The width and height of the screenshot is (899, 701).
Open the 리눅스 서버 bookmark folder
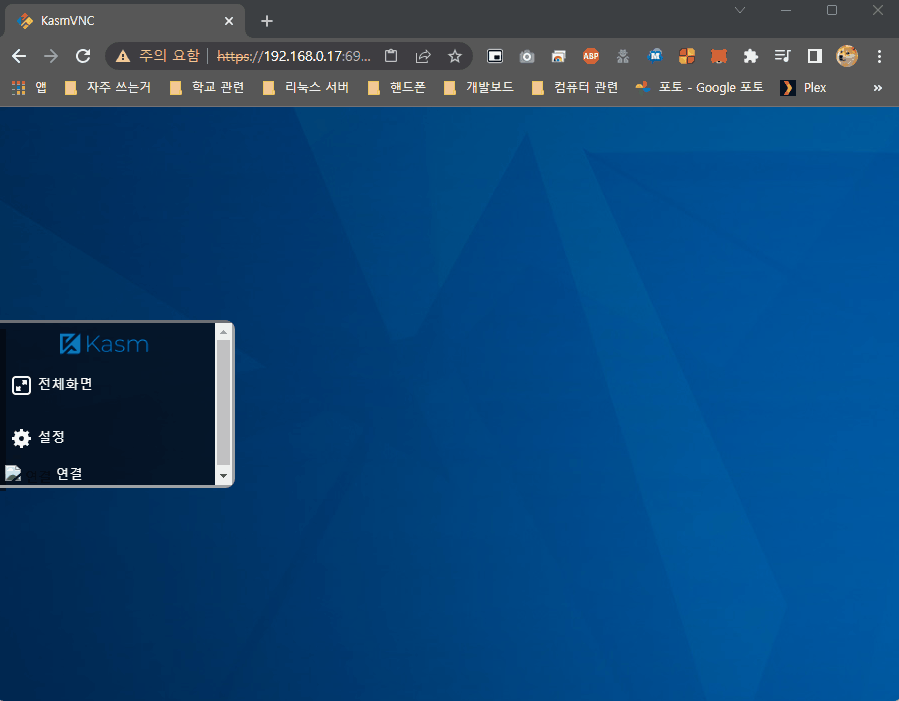(x=306, y=88)
